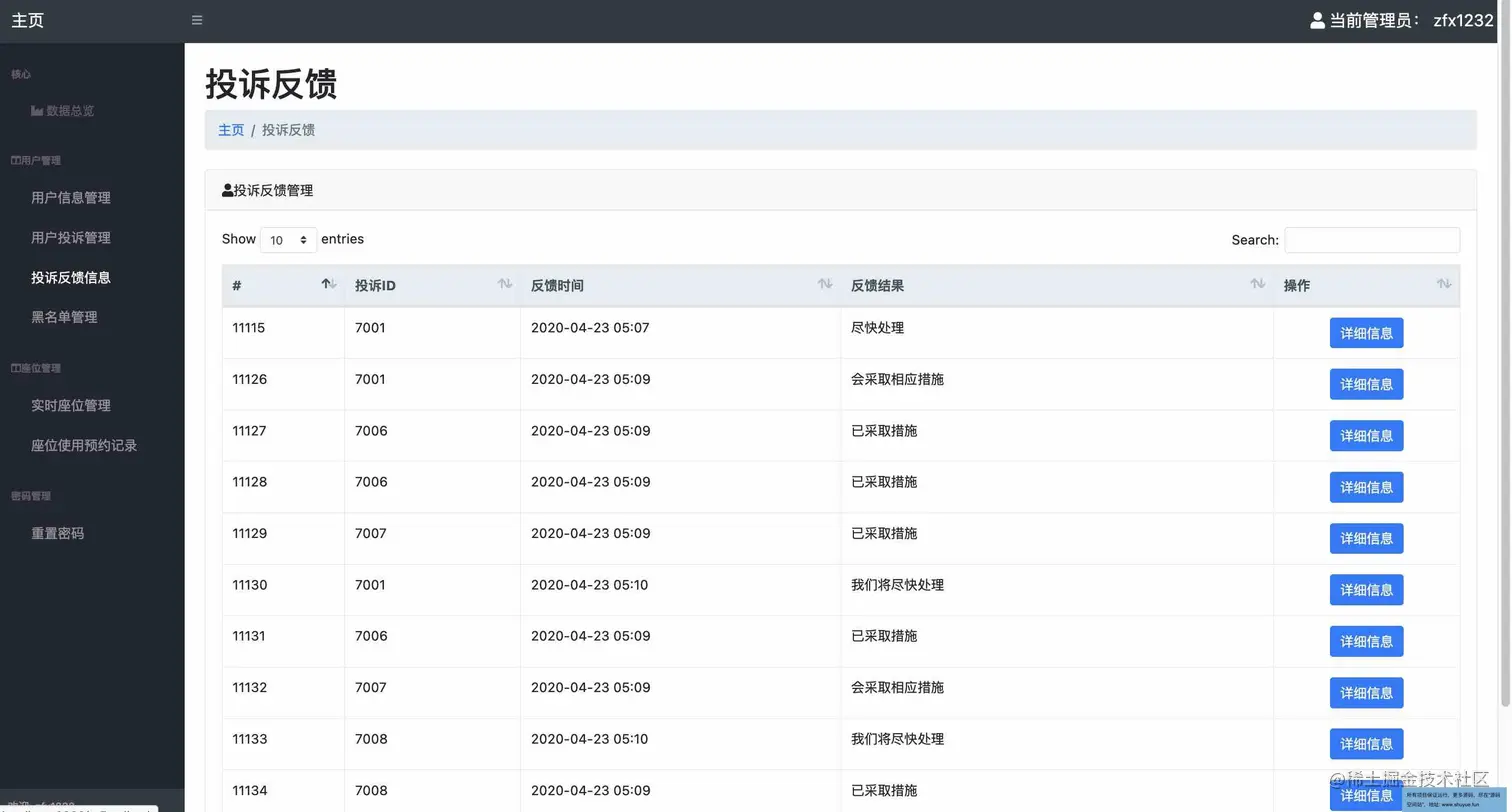The image size is (1512, 812).
Task: Click 详细信息 button for row 11132
Action: pos(1366,693)
